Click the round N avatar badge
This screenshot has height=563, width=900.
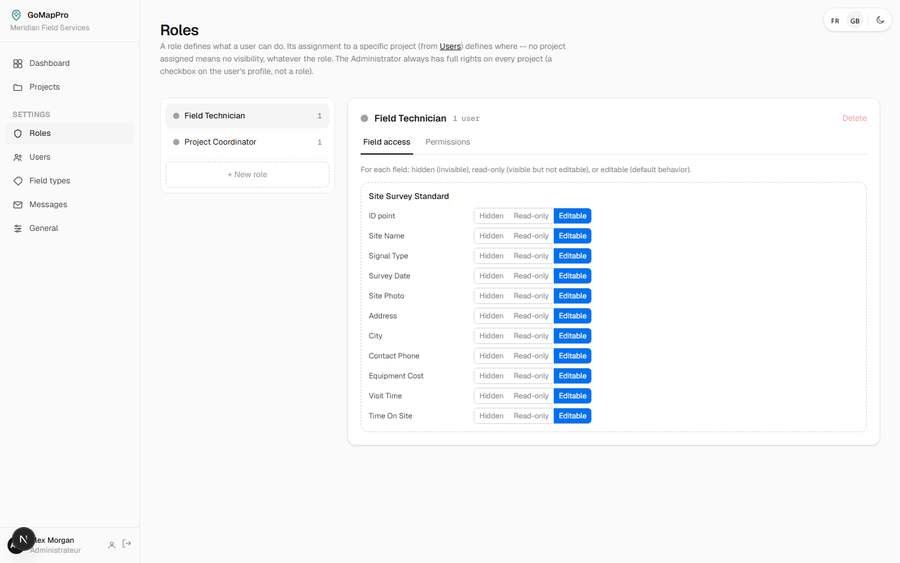pyautogui.click(x=23, y=539)
